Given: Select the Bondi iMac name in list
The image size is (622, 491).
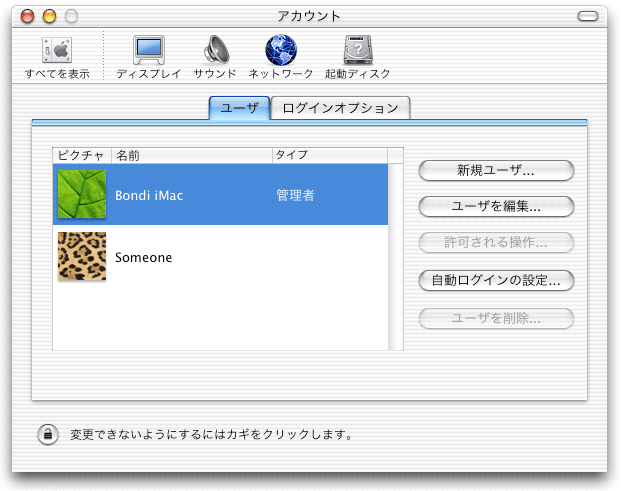Looking at the screenshot, I should [x=149, y=196].
